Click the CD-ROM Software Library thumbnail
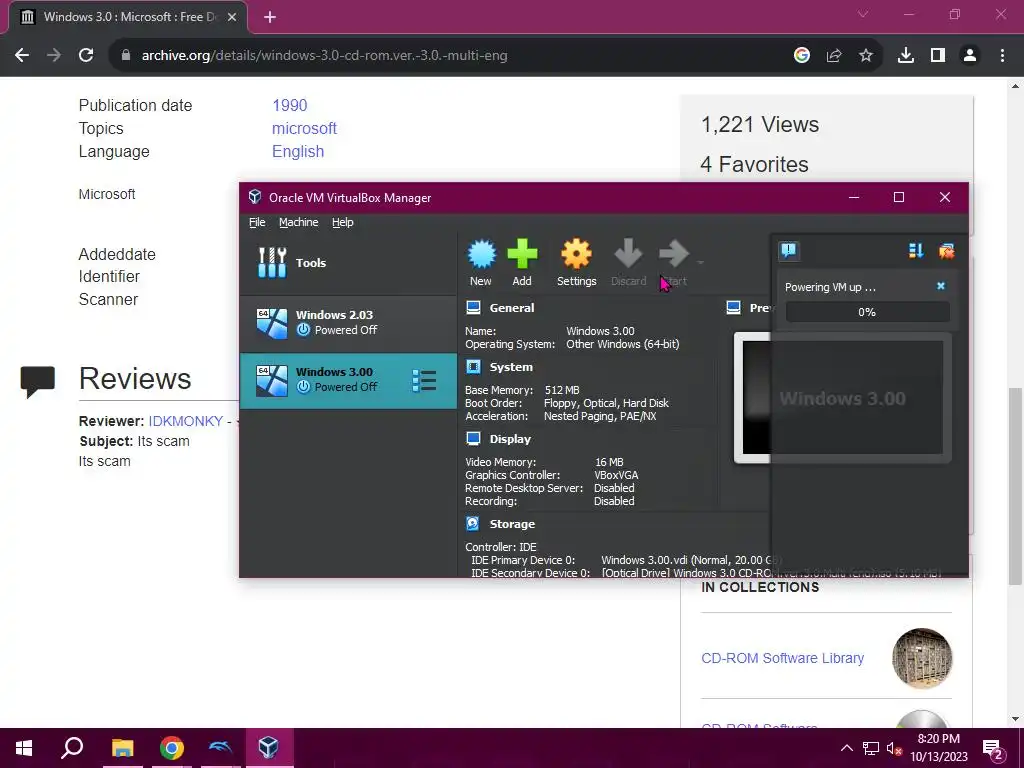 tap(921, 658)
